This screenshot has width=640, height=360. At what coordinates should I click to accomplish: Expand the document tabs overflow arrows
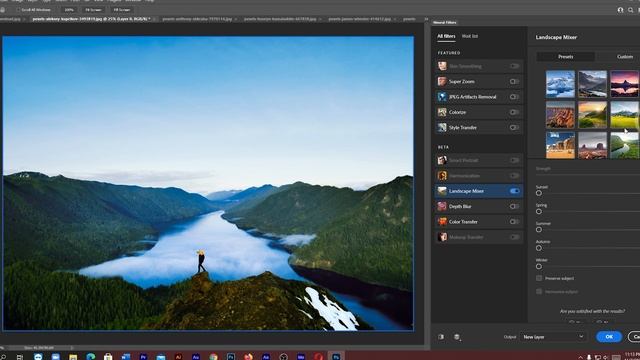point(426,19)
